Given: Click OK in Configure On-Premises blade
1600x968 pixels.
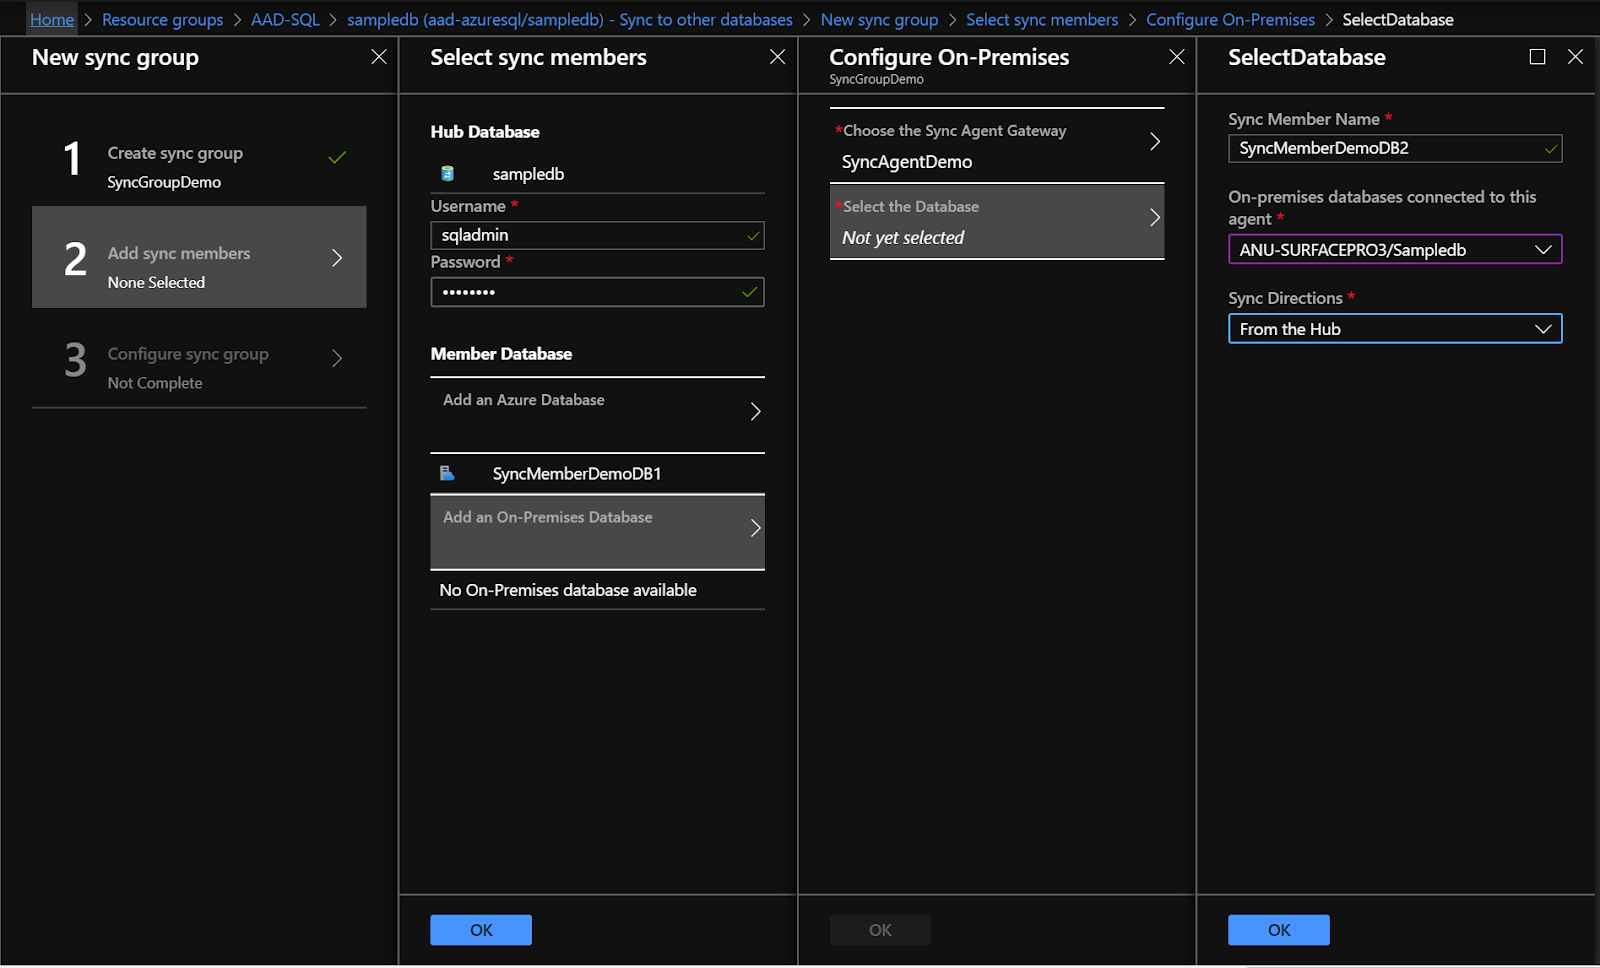Looking at the screenshot, I should (880, 930).
